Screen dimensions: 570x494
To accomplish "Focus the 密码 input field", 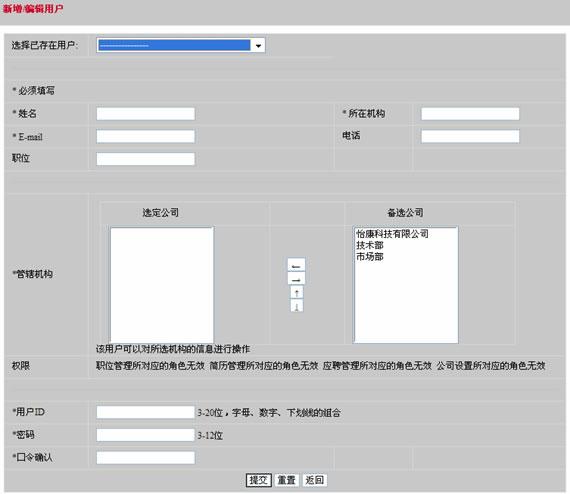I will [x=145, y=435].
